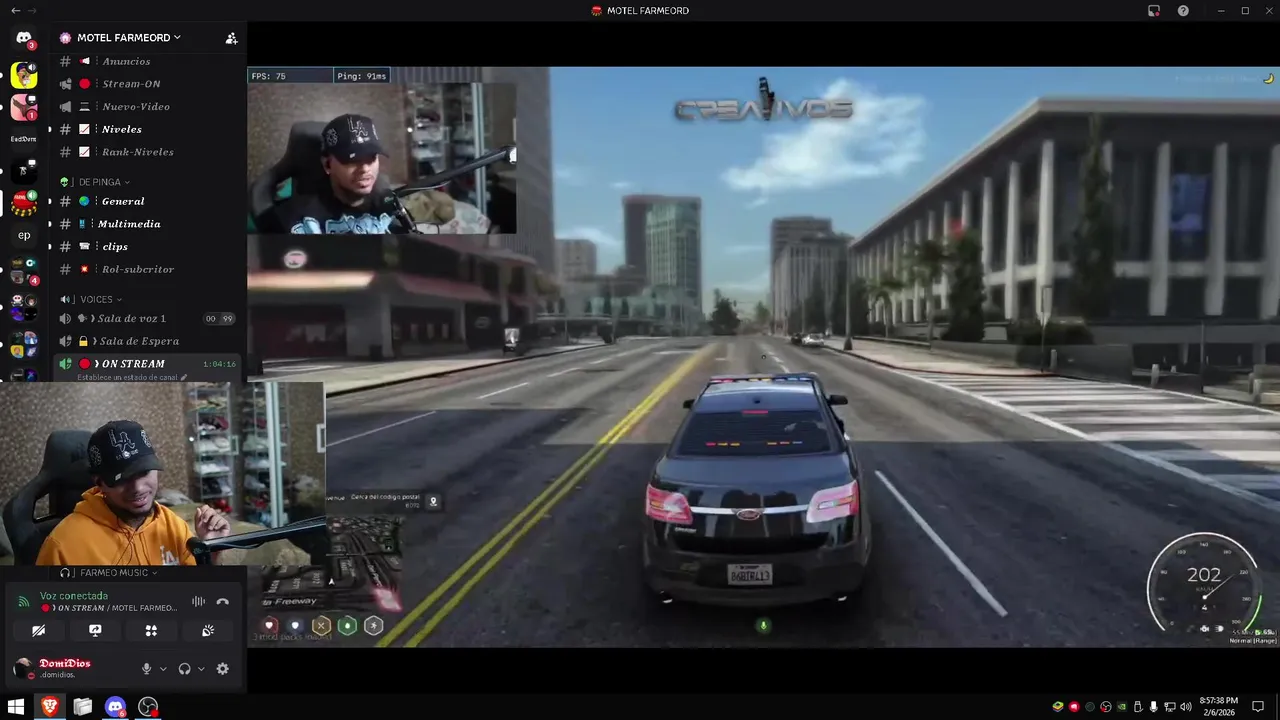
Task: Open OBS Studio from the taskbar
Action: pos(148,707)
